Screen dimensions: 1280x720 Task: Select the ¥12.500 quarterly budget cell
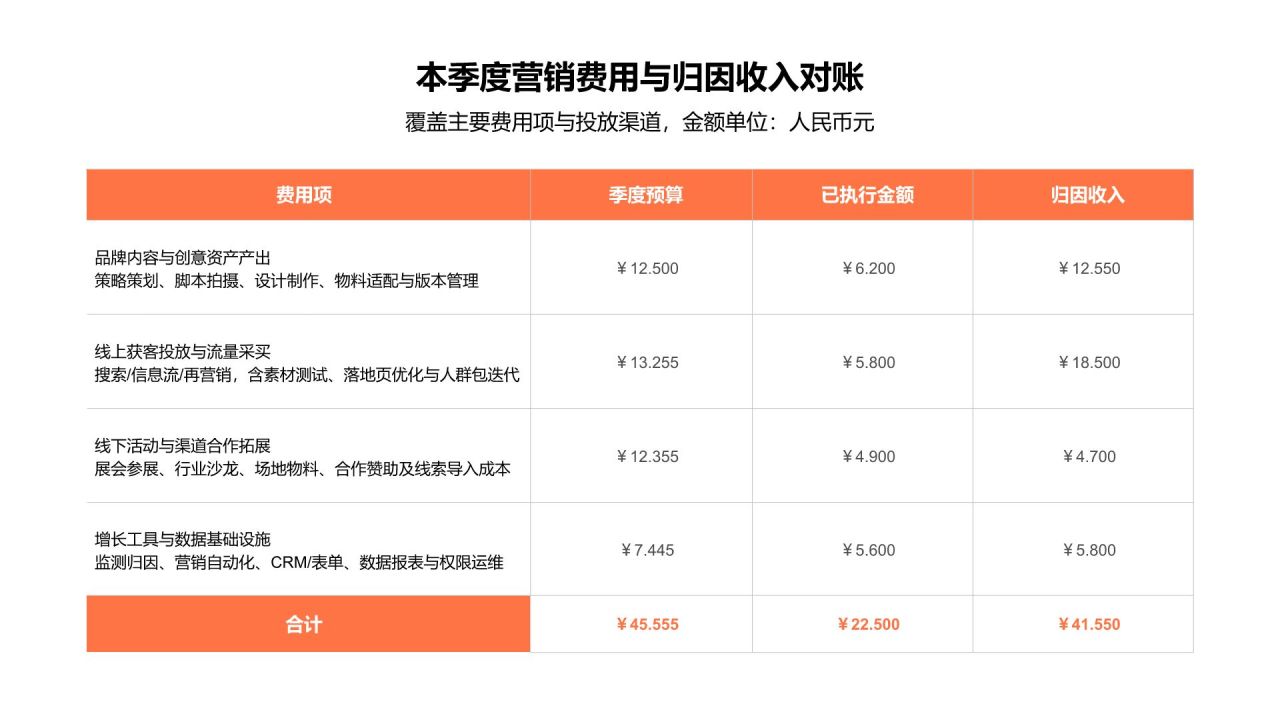click(x=646, y=268)
